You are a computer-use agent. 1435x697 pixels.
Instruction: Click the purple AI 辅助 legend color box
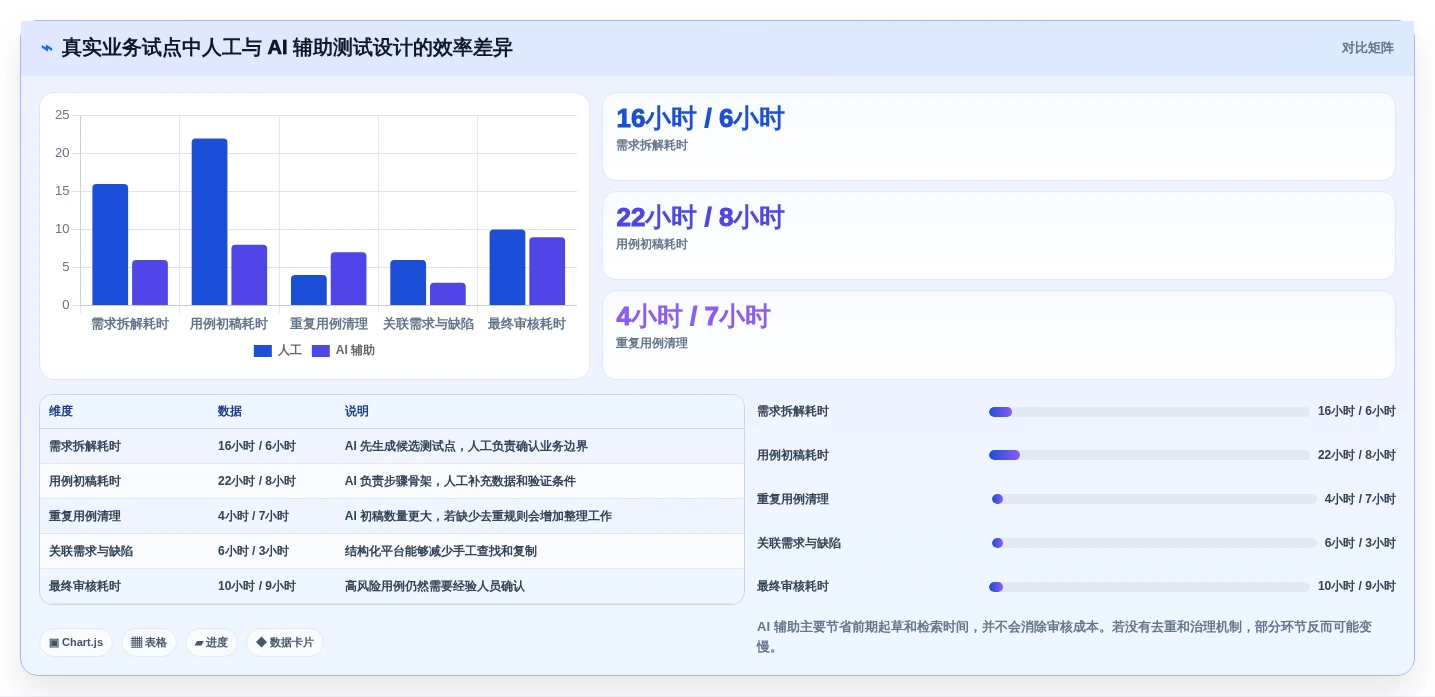[321, 351]
